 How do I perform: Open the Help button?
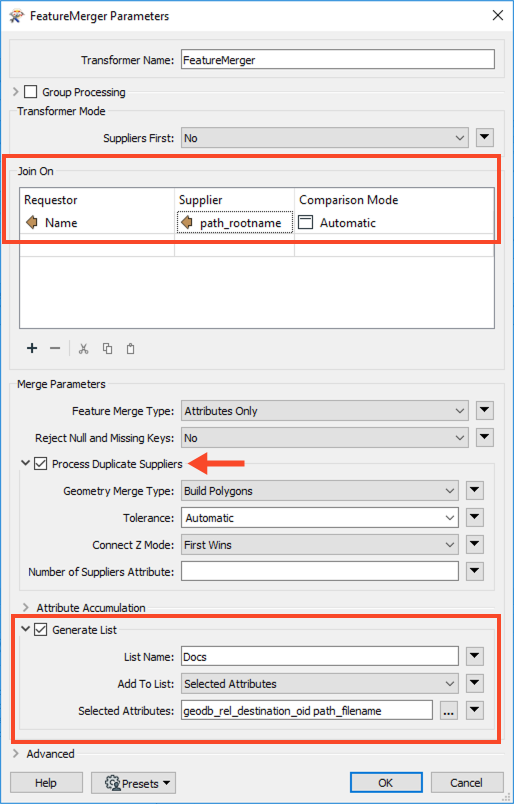[x=46, y=783]
